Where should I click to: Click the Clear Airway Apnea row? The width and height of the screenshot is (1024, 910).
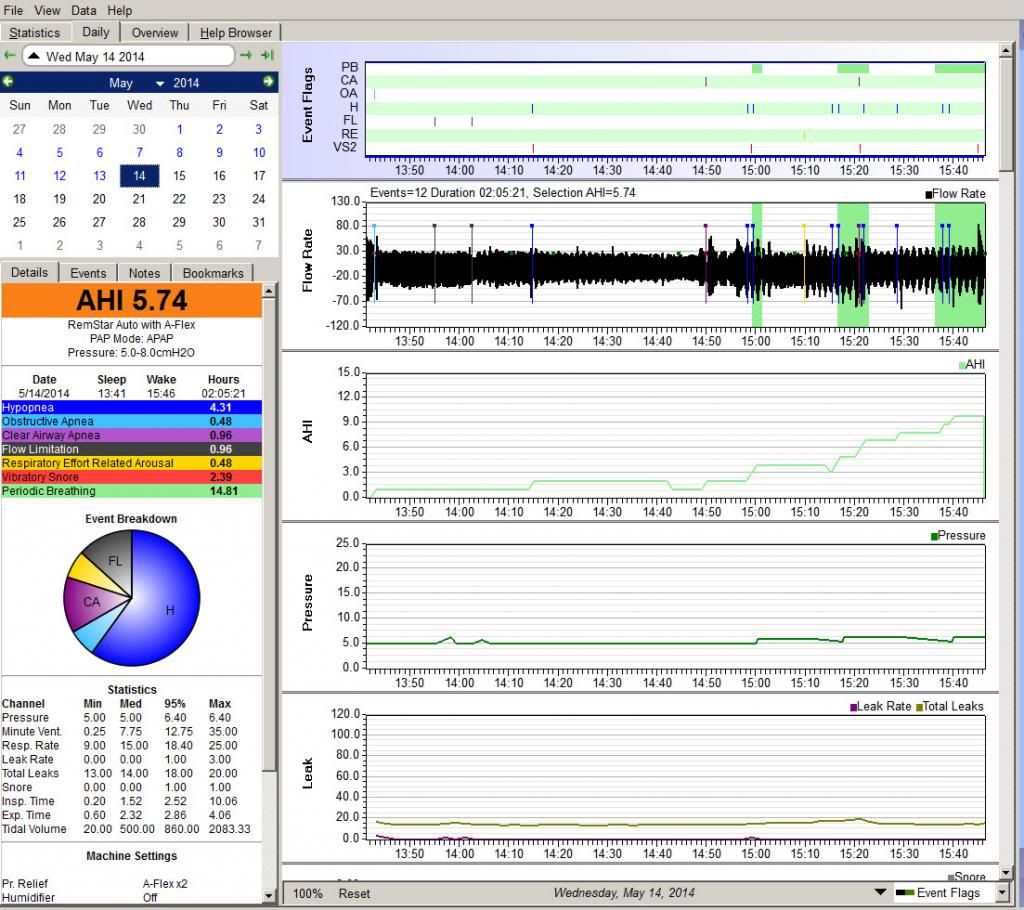[x=131, y=435]
